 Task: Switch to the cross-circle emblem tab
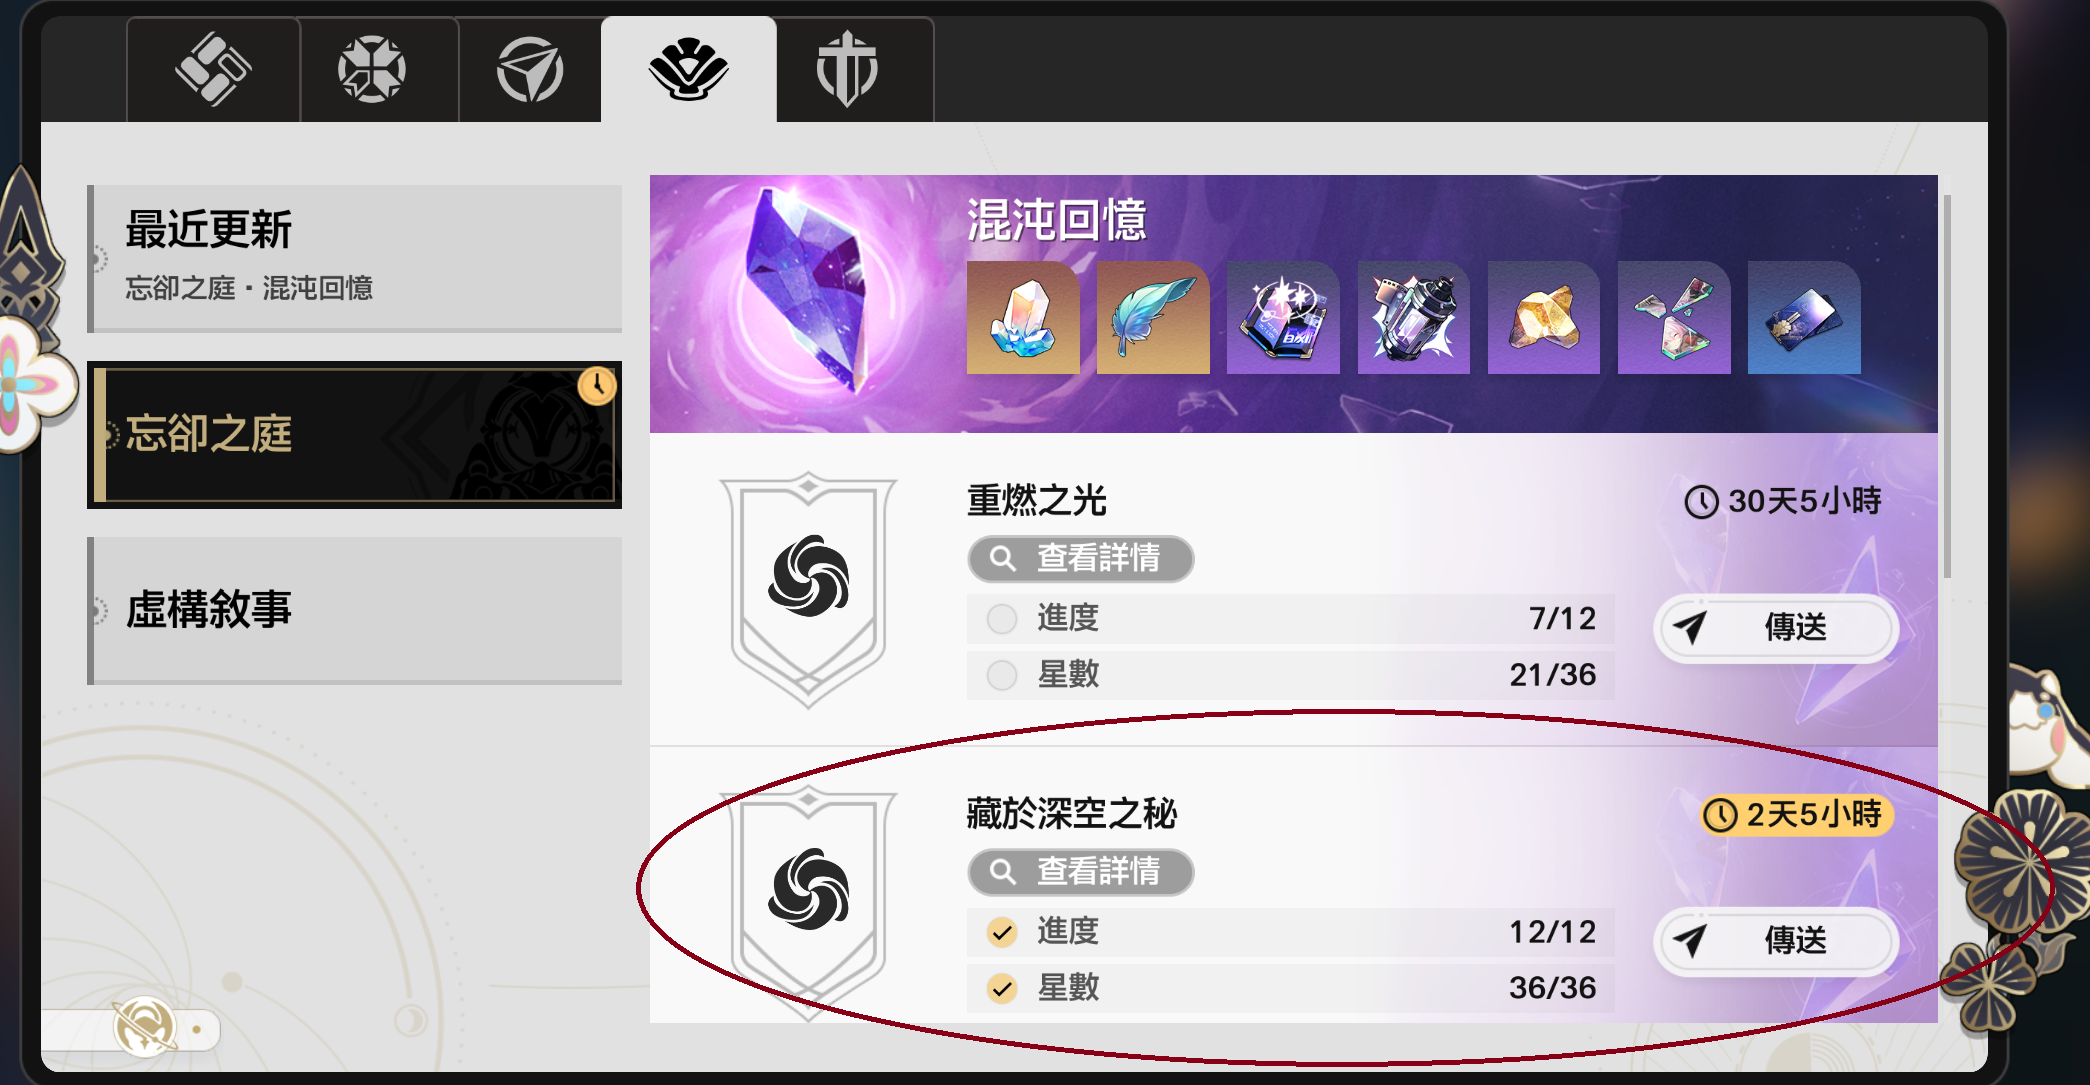click(372, 69)
